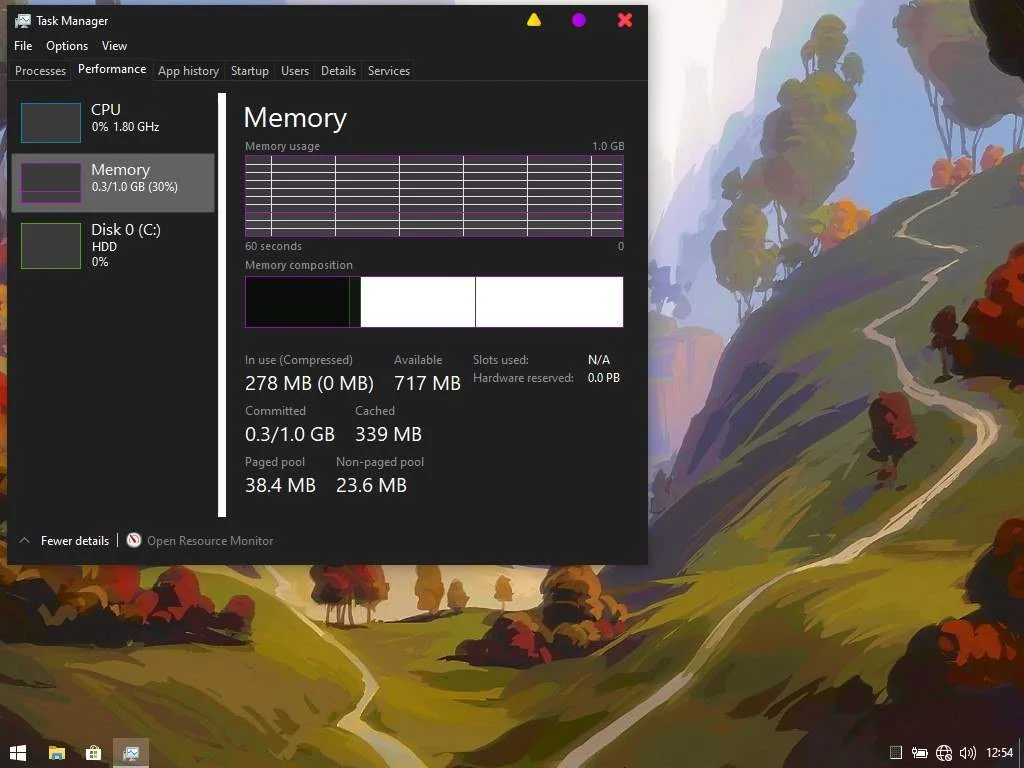Open the Windows Start menu
The image size is (1024, 768).
click(x=18, y=753)
